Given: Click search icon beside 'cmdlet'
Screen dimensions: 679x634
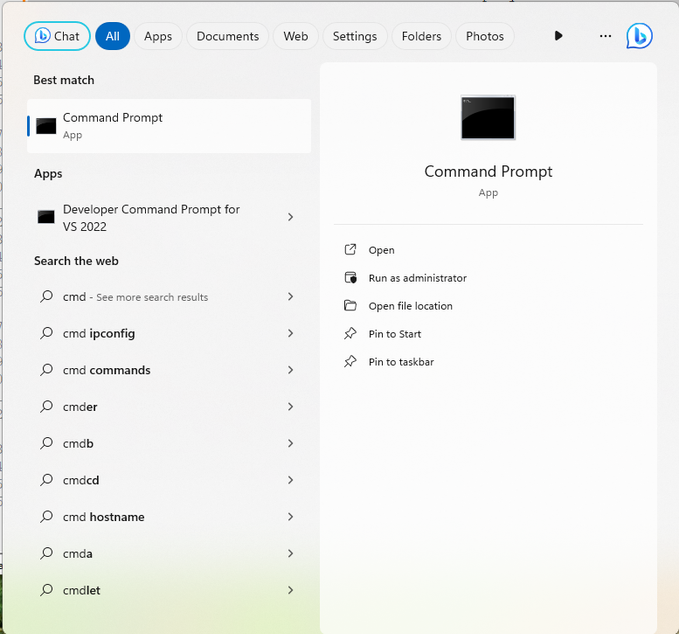Looking at the screenshot, I should tap(46, 590).
